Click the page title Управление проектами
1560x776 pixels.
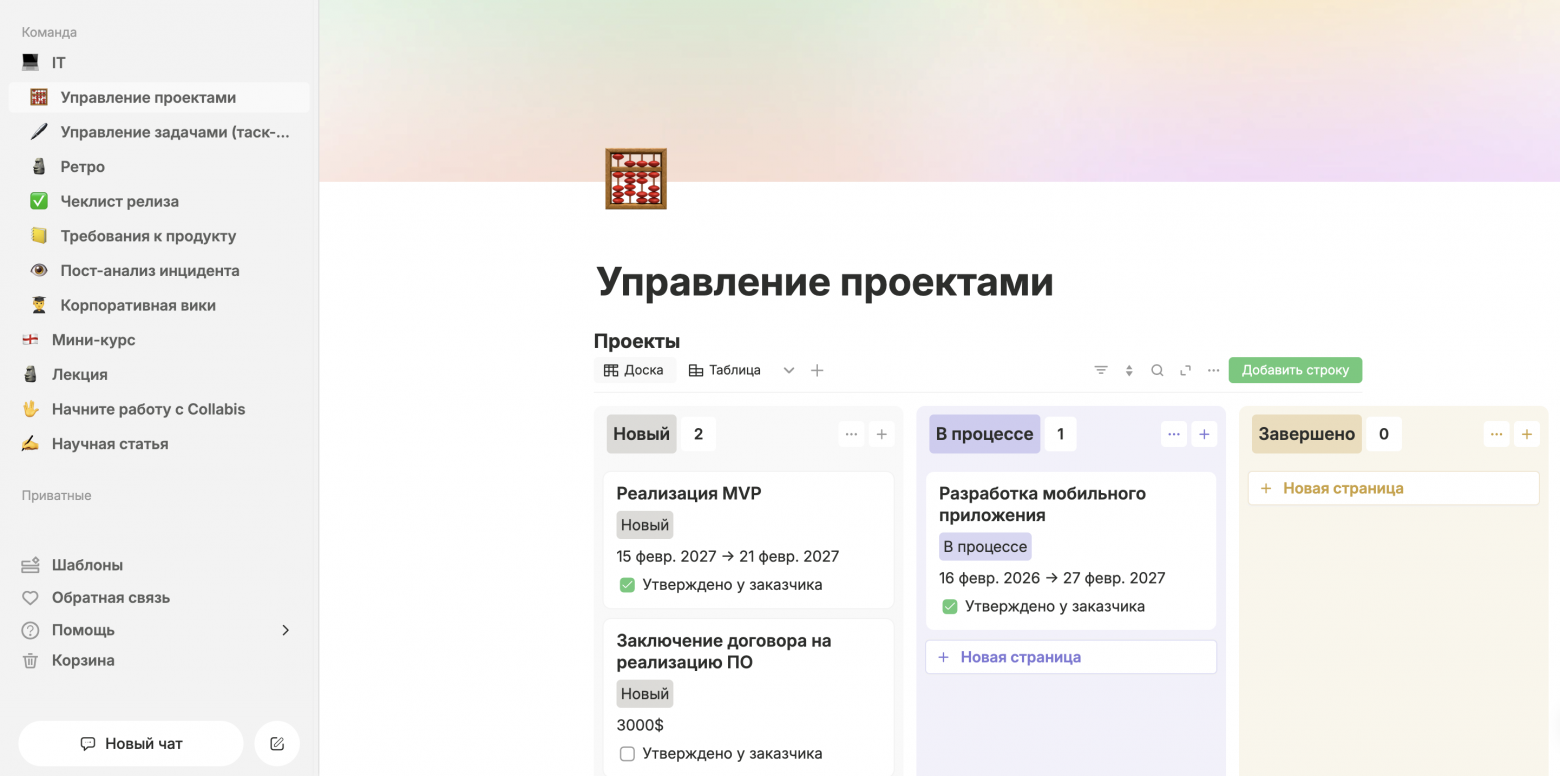point(825,281)
